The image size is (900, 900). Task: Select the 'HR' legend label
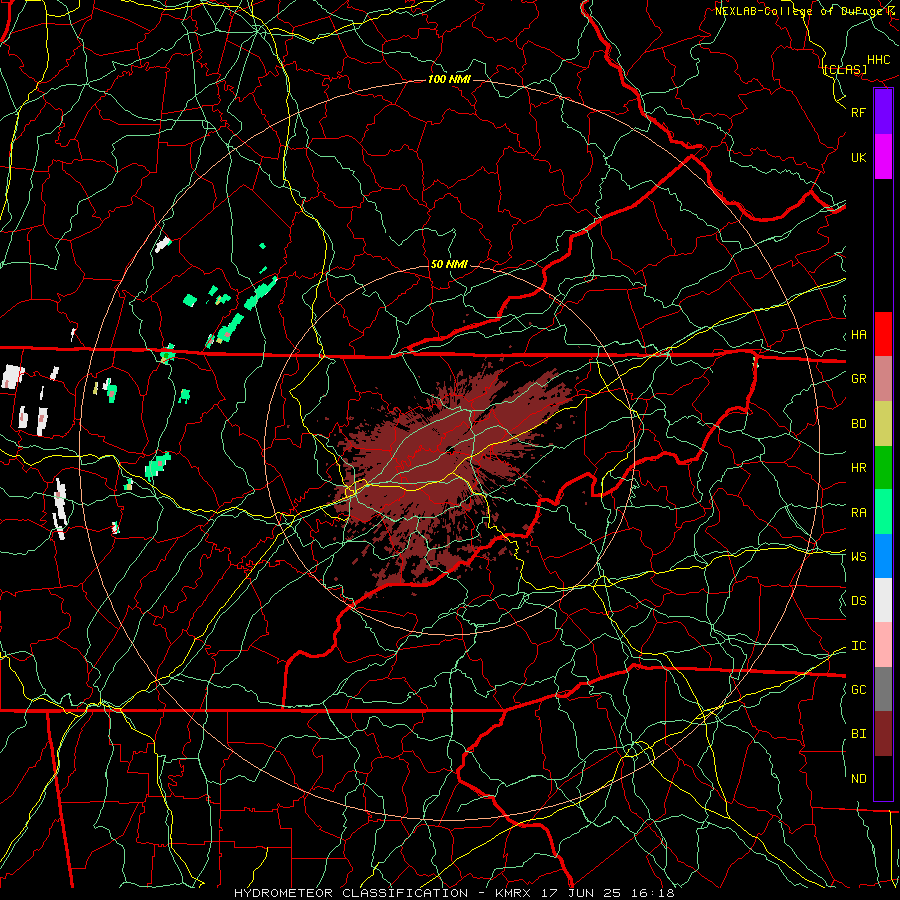[x=858, y=468]
